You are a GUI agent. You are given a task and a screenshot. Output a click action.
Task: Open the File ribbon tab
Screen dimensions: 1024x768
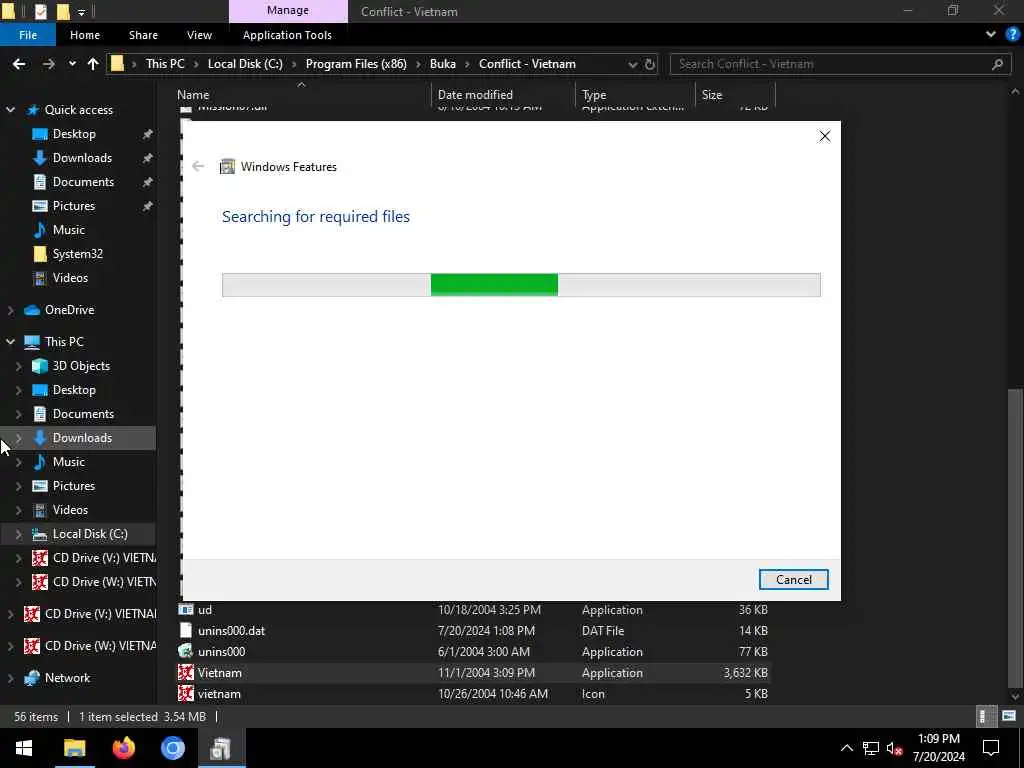(28, 35)
